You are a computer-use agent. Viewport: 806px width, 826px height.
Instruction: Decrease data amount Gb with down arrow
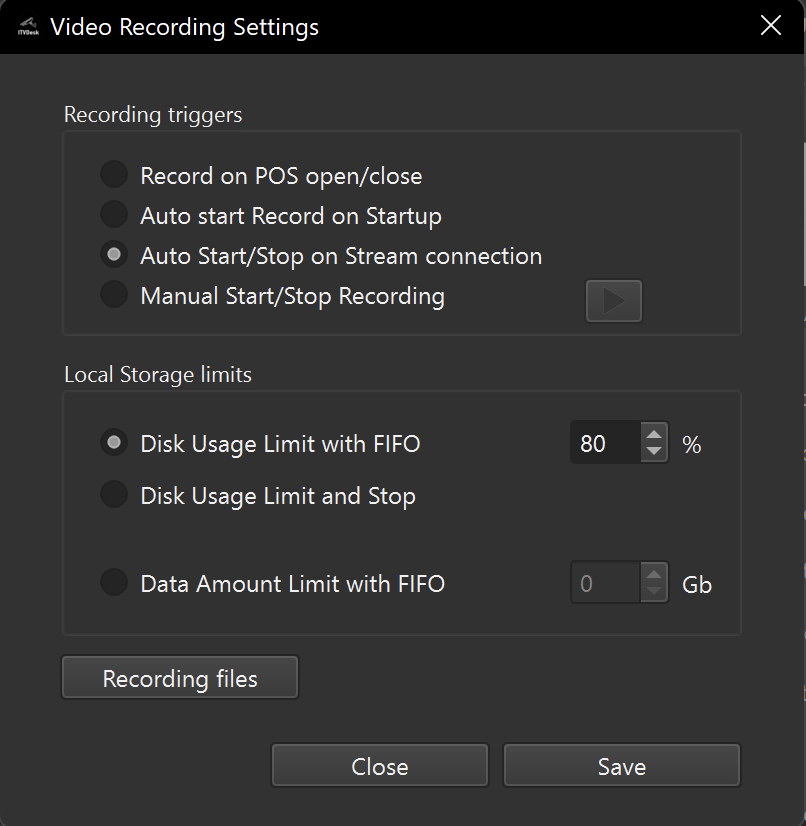(x=654, y=592)
